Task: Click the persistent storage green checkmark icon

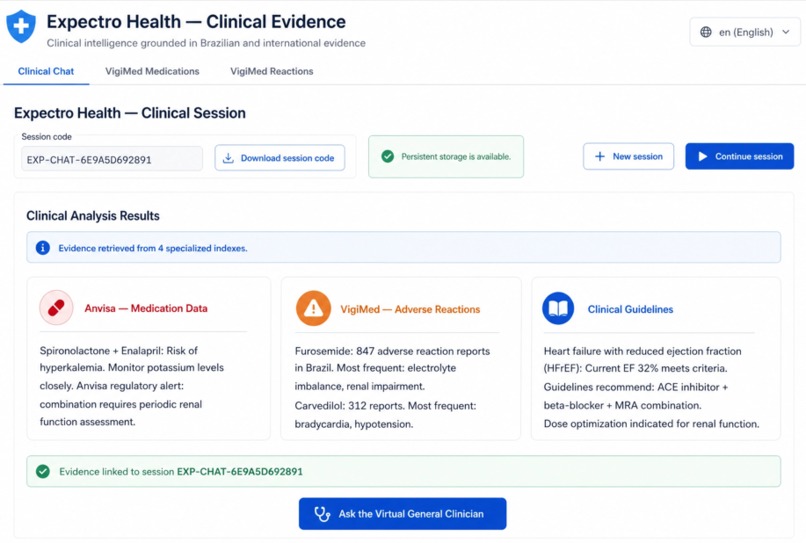Action: [x=388, y=156]
